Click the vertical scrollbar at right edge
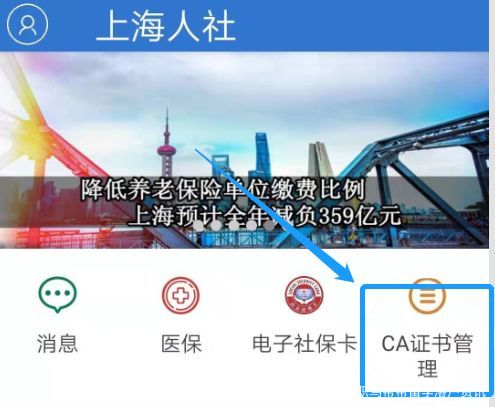This screenshot has height=407, width=495. pos(492,203)
